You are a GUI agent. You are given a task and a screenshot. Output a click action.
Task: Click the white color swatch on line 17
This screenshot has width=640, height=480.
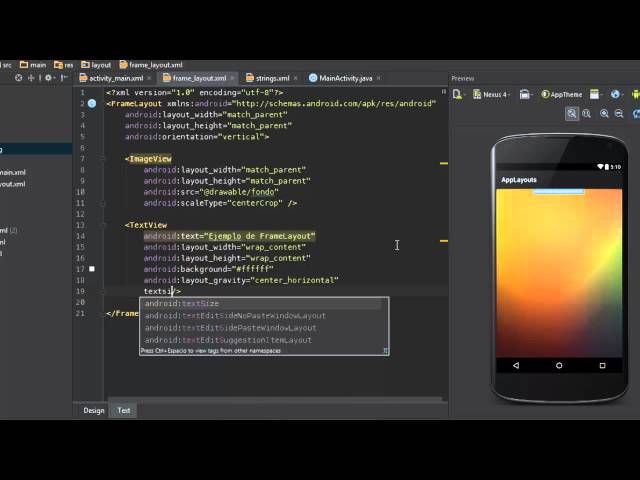coord(92,269)
